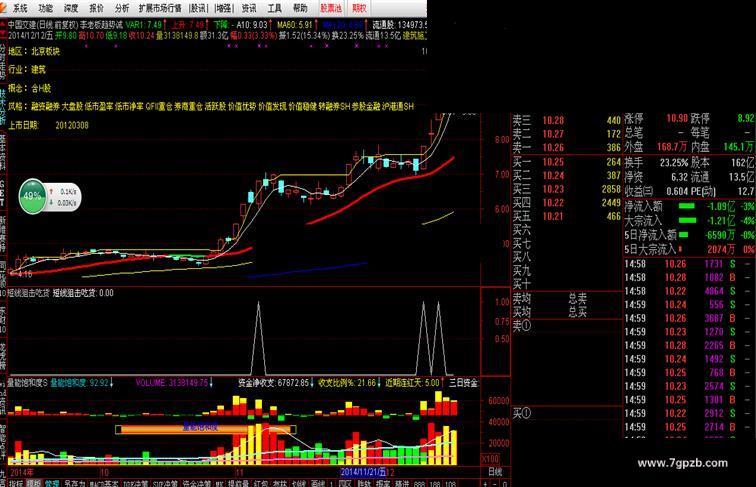
Task: Click the 行业 建筑 industry label
Action: [x=27, y=69]
